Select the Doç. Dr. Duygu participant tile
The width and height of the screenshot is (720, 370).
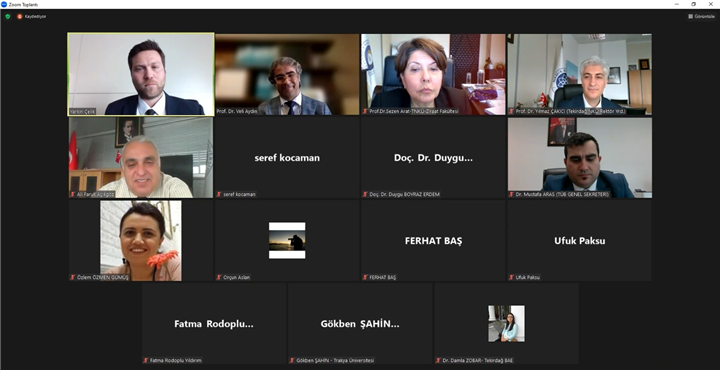[x=433, y=157]
